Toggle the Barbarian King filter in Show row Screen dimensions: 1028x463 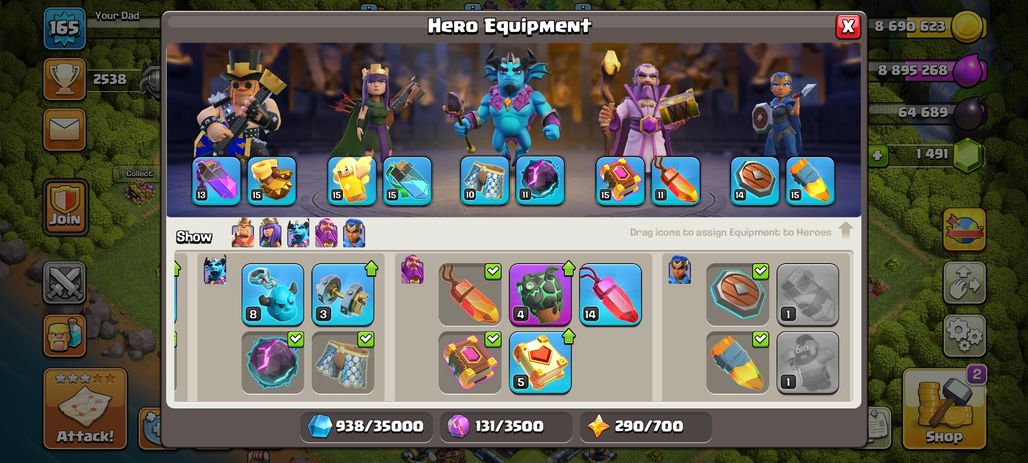[243, 233]
